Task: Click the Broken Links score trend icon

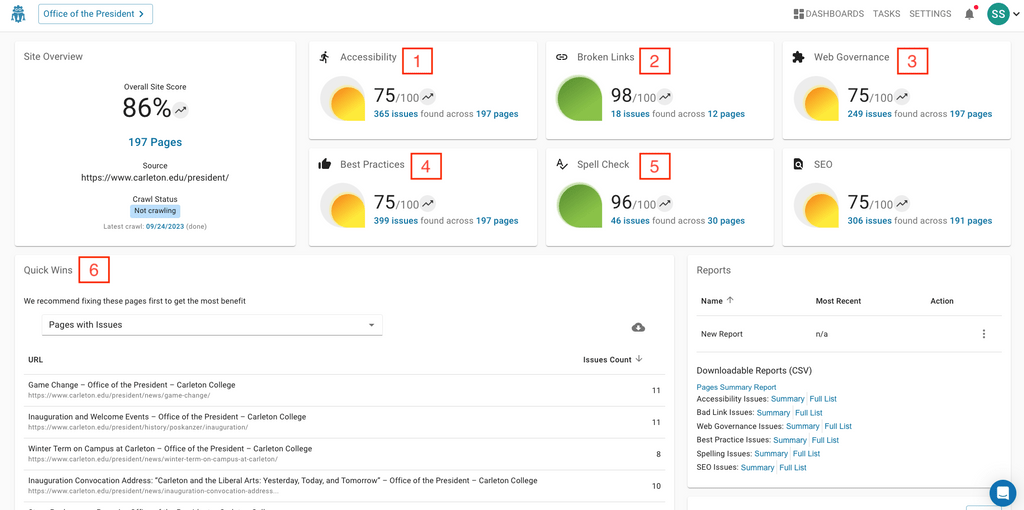Action: pyautogui.click(x=664, y=97)
